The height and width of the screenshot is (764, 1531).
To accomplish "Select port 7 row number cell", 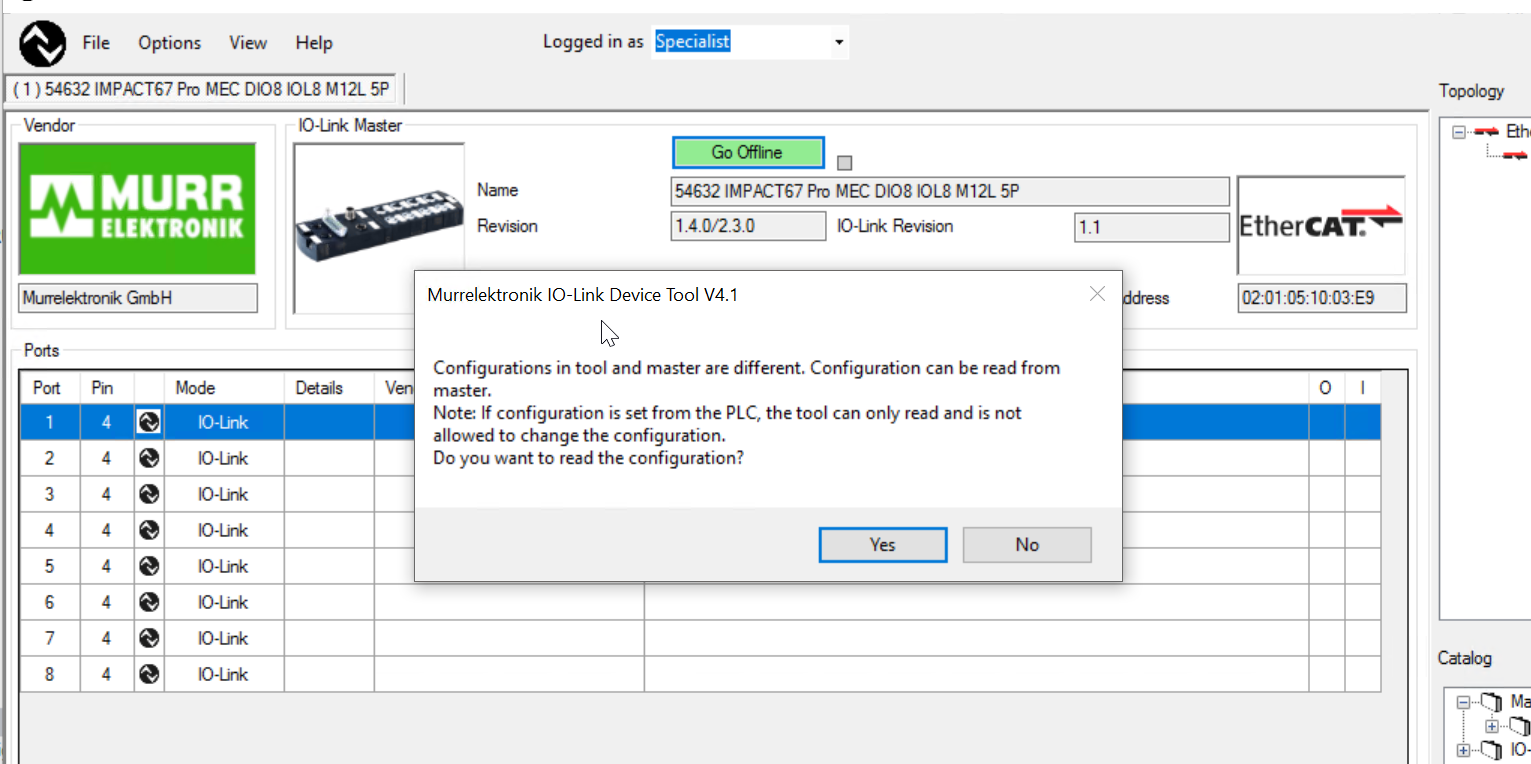I will tap(49, 638).
